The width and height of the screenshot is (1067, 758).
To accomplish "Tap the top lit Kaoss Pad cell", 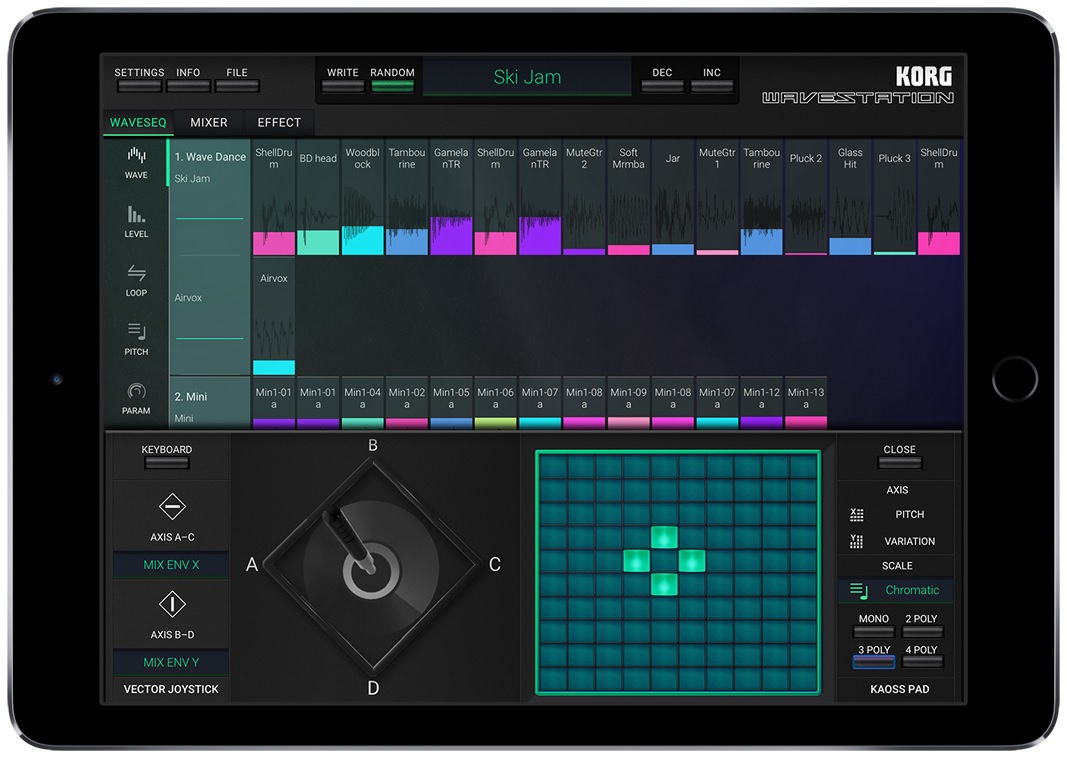I will click(664, 537).
